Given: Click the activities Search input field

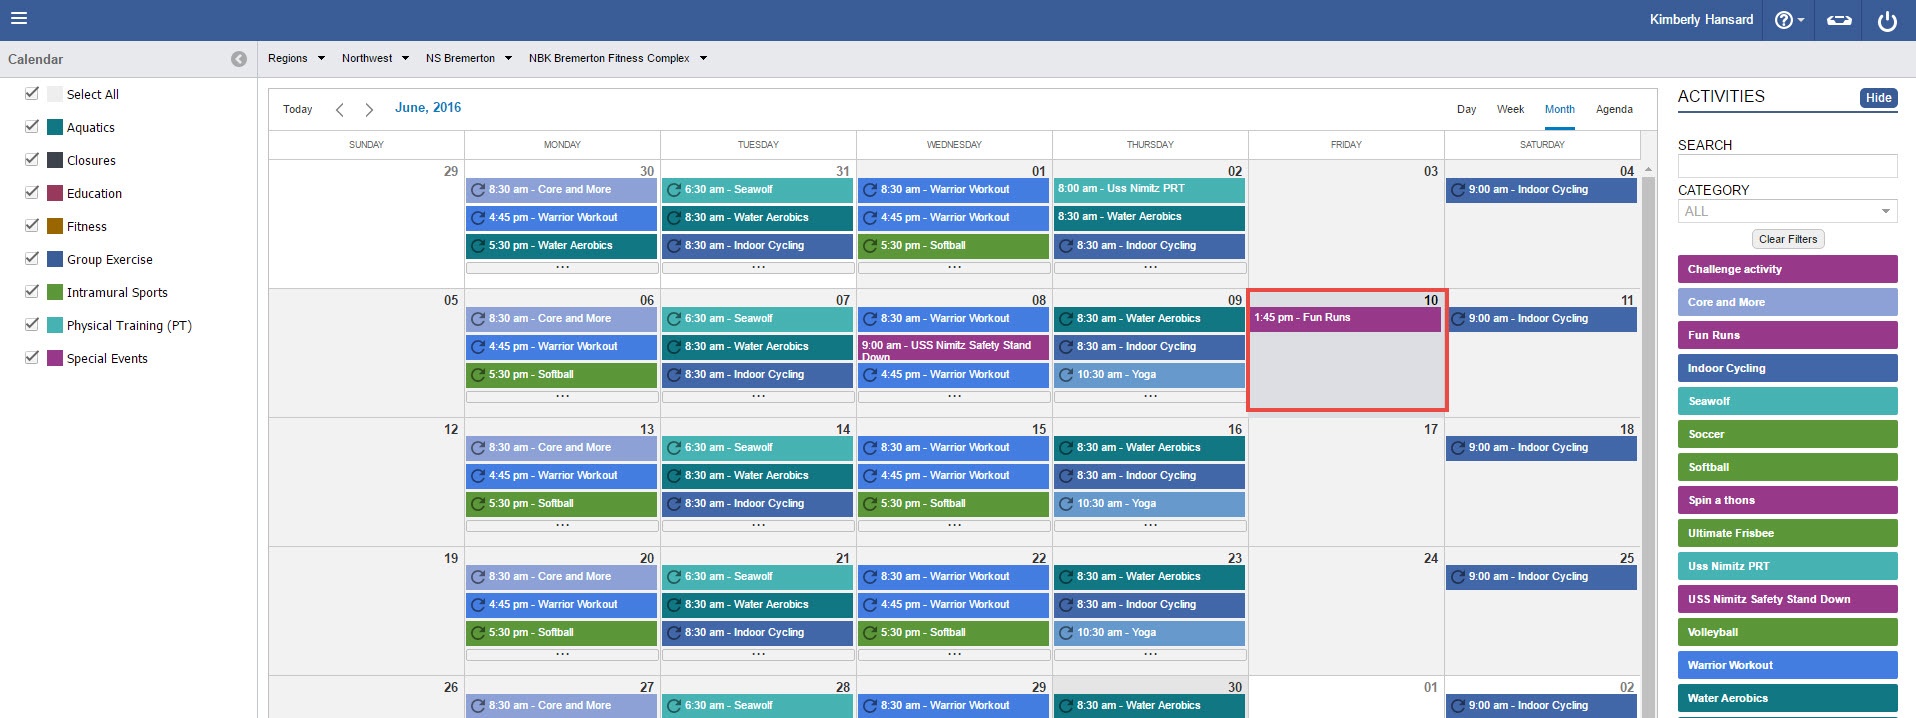Looking at the screenshot, I should pos(1787,166).
